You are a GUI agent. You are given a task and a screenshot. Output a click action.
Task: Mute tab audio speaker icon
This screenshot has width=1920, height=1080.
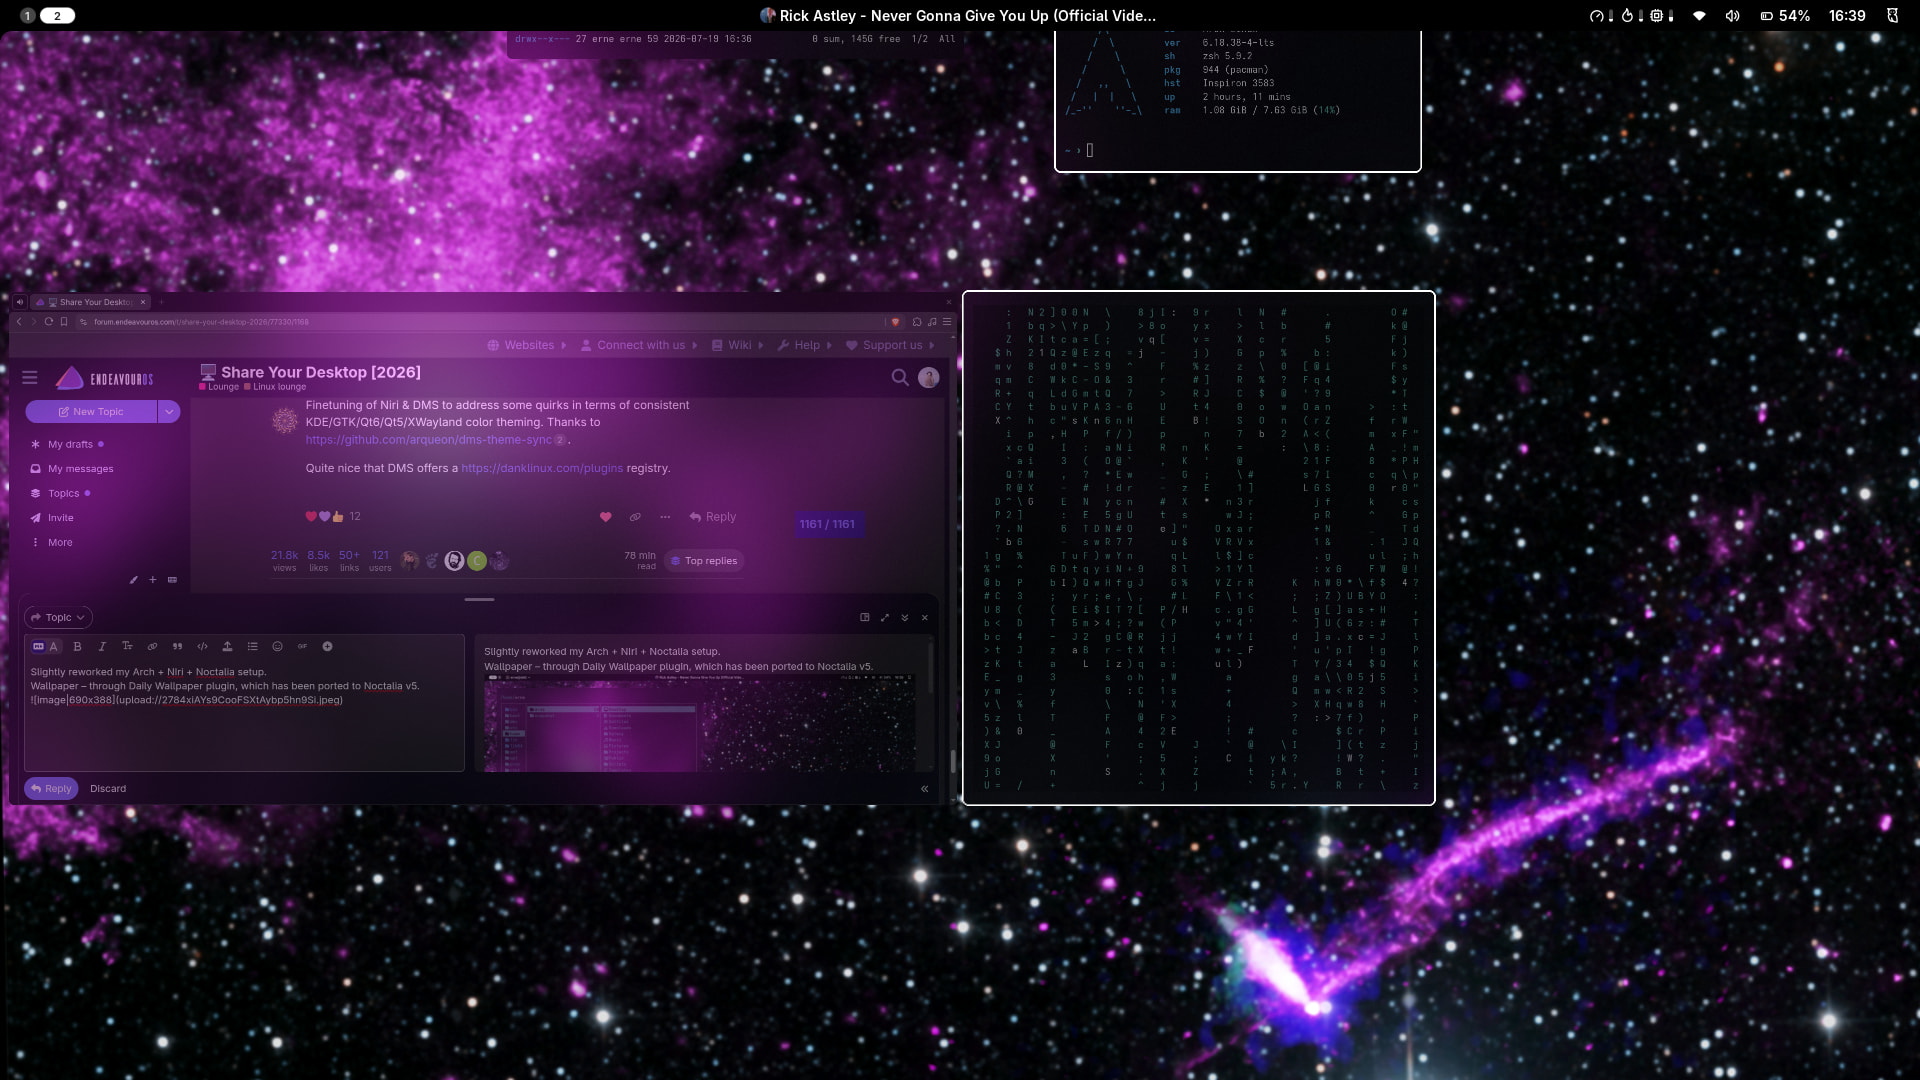coord(19,302)
